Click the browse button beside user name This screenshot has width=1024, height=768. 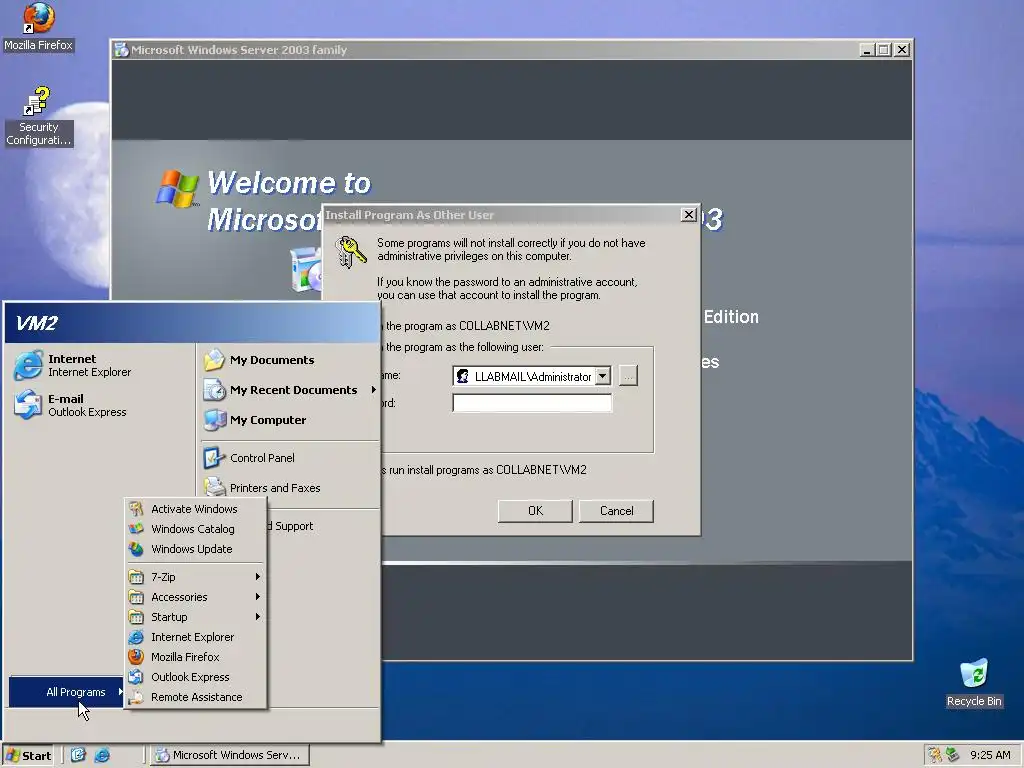628,376
